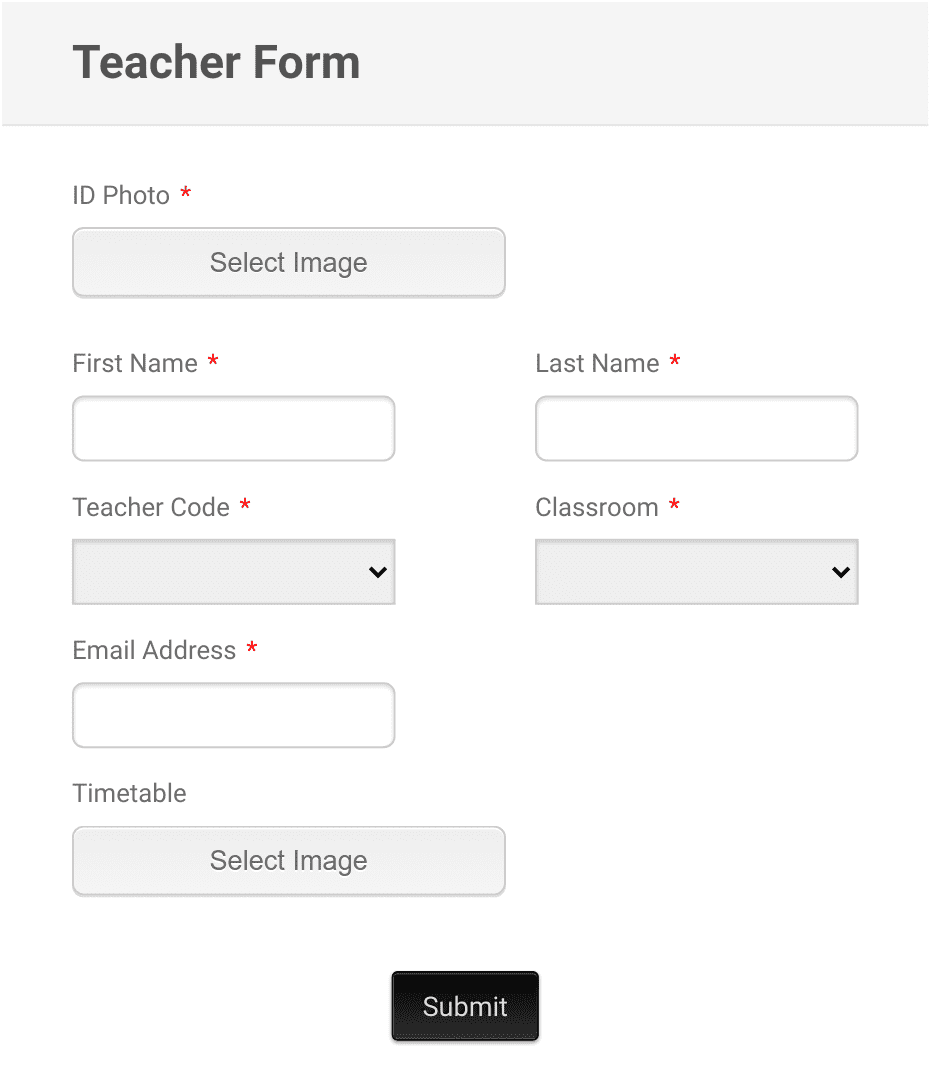Click the First Name label
This screenshot has height=1081, width=930.
[135, 363]
